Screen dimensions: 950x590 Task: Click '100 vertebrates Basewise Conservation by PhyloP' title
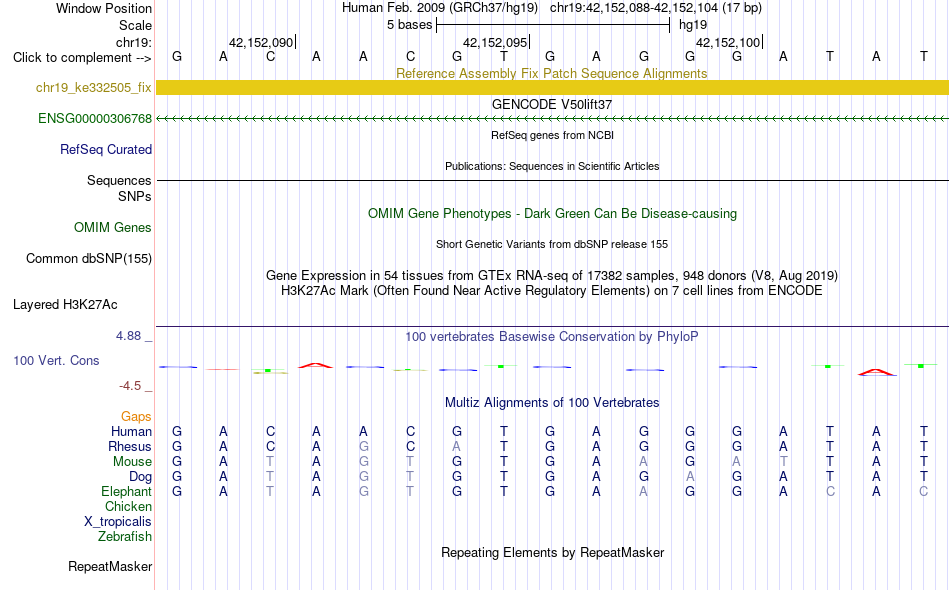coord(552,337)
